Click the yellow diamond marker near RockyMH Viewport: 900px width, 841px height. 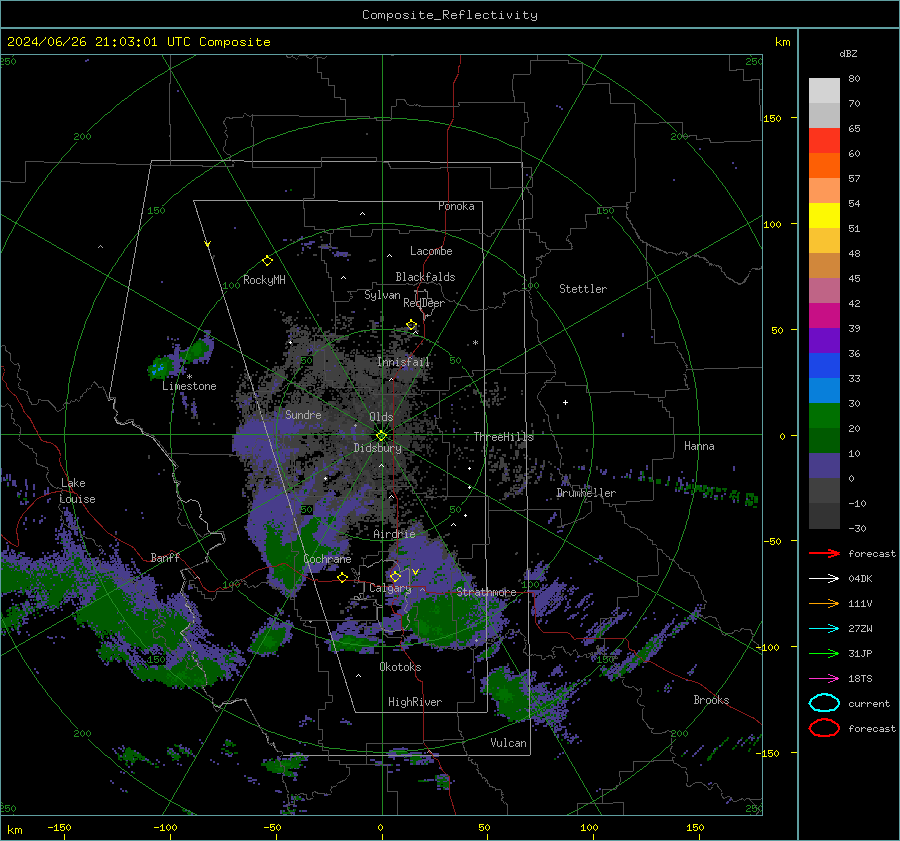click(x=267, y=261)
